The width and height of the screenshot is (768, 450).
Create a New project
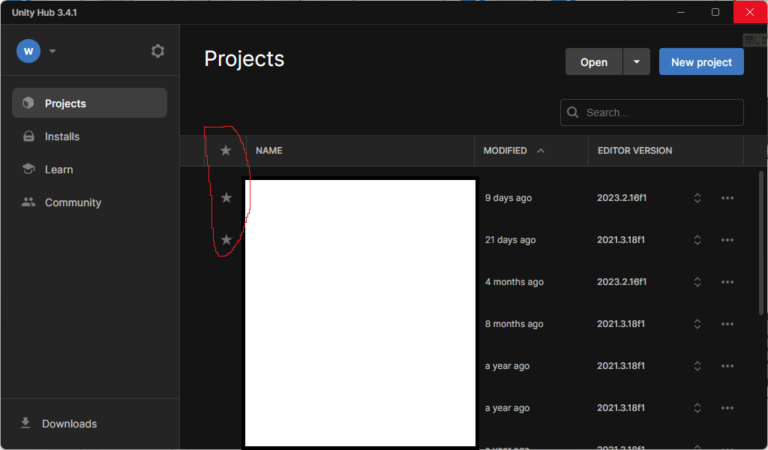point(701,62)
